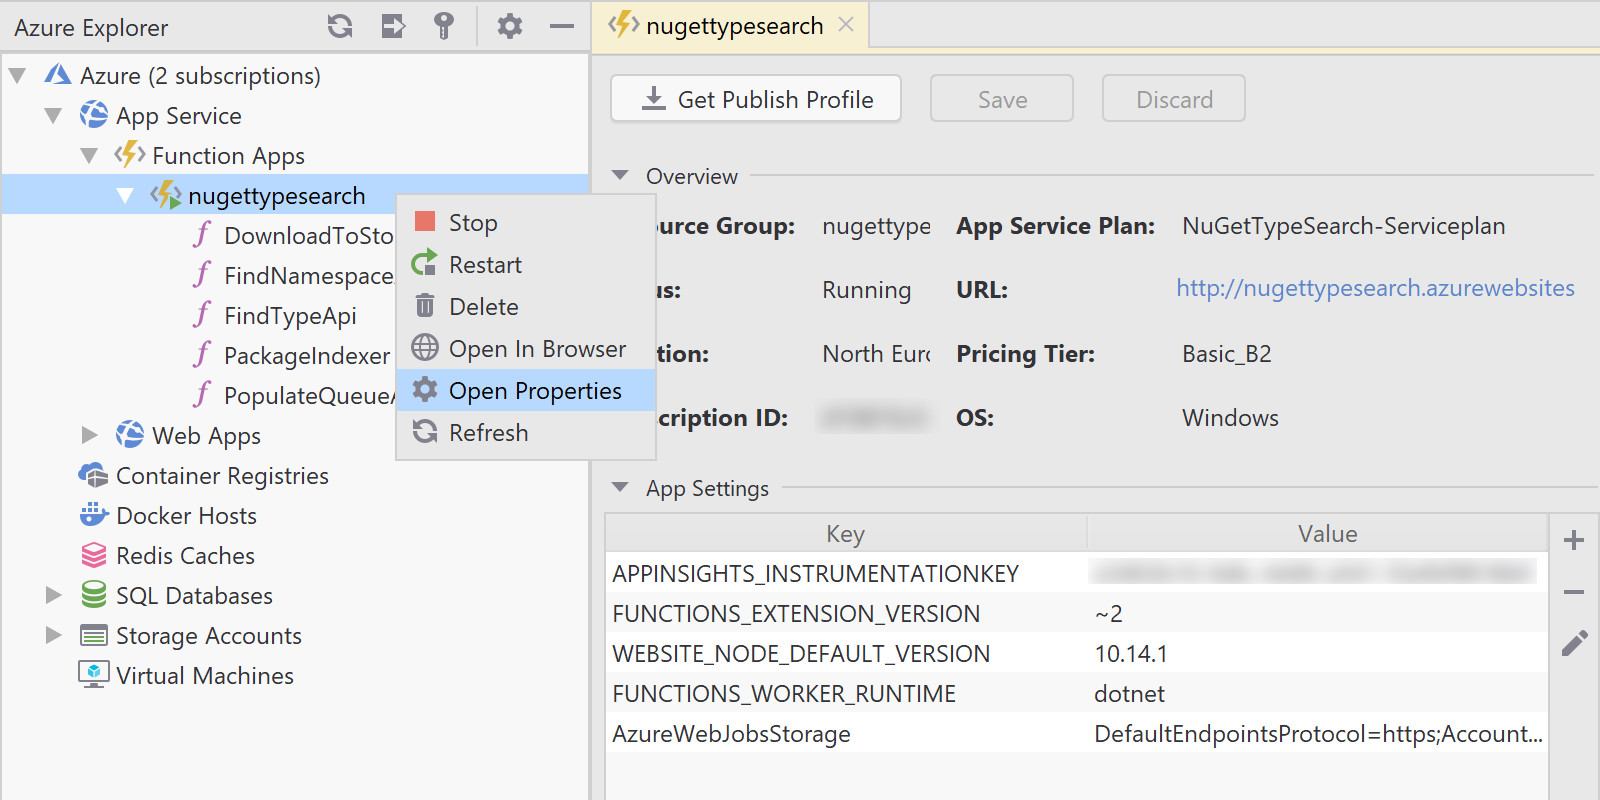Click the Virtual Machines monitor icon
This screenshot has height=800, width=1600.
94,675
